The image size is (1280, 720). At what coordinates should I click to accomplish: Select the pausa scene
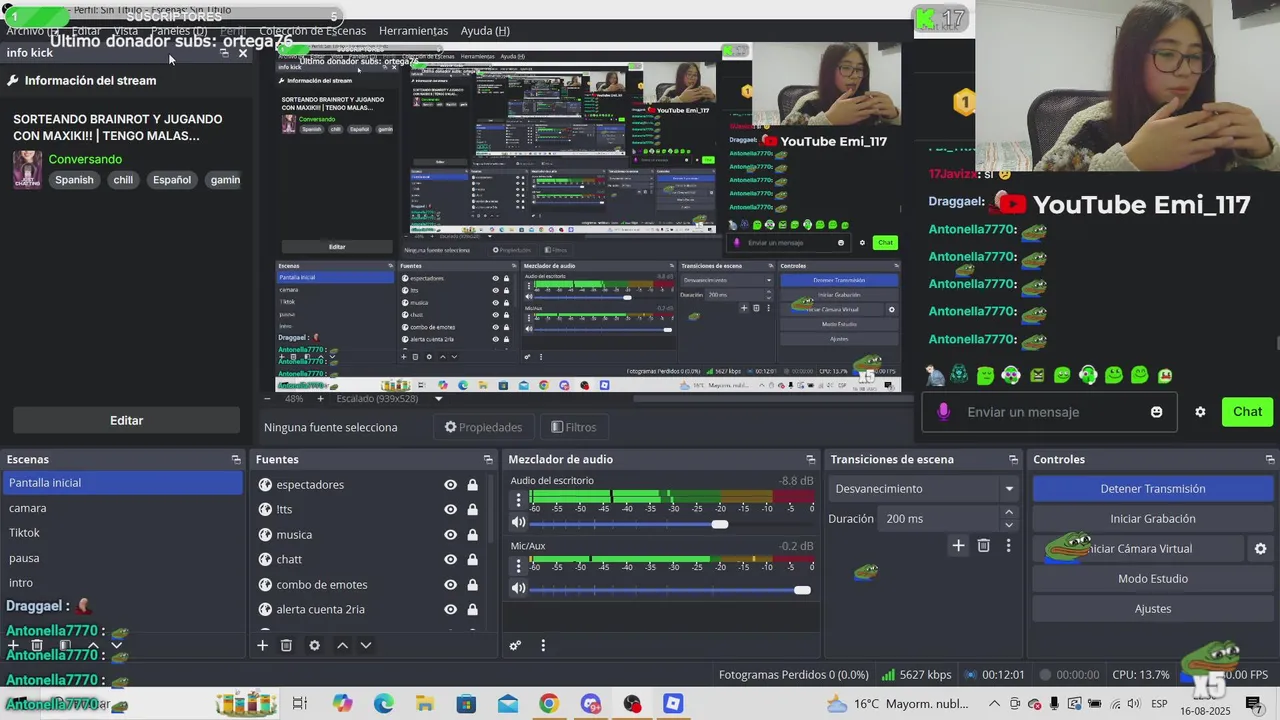pyautogui.click(x=122, y=558)
